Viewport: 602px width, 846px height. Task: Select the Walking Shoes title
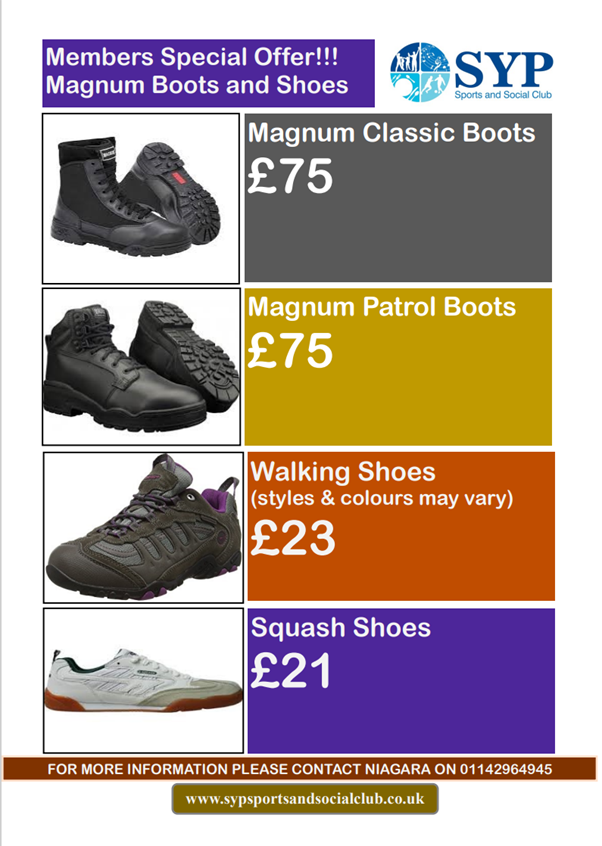point(343,471)
